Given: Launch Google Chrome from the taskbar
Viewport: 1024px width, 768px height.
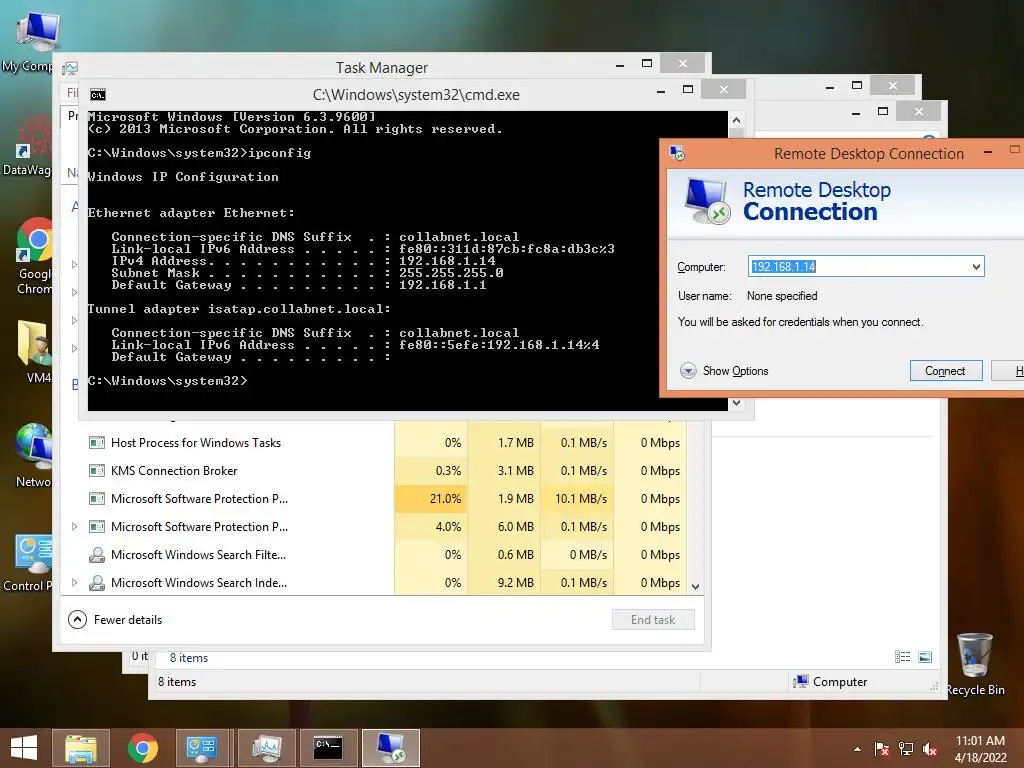Looking at the screenshot, I should pos(143,748).
